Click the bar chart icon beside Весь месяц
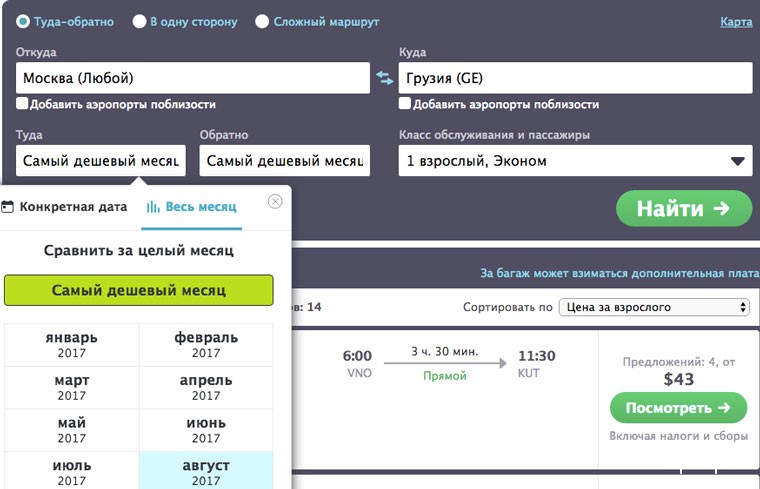Image resolution: width=760 pixels, height=489 pixels. coord(153,207)
